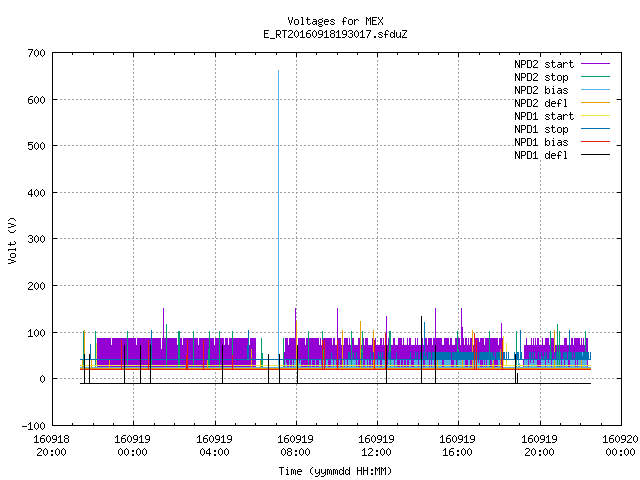640x480 pixels.
Task: Select the NPD1 defl legend label
Action: point(541,156)
